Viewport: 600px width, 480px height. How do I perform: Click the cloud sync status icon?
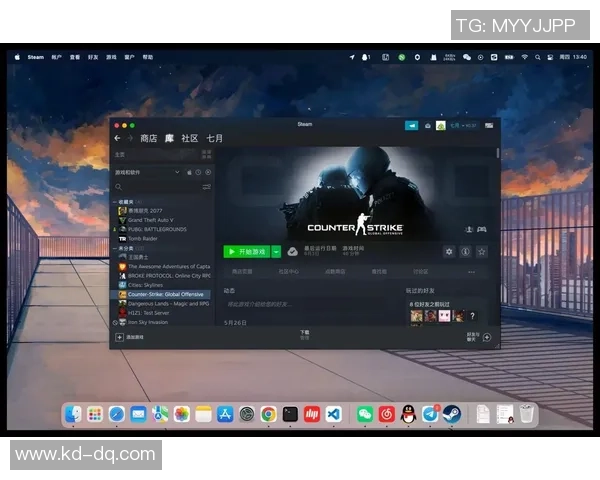(293, 252)
